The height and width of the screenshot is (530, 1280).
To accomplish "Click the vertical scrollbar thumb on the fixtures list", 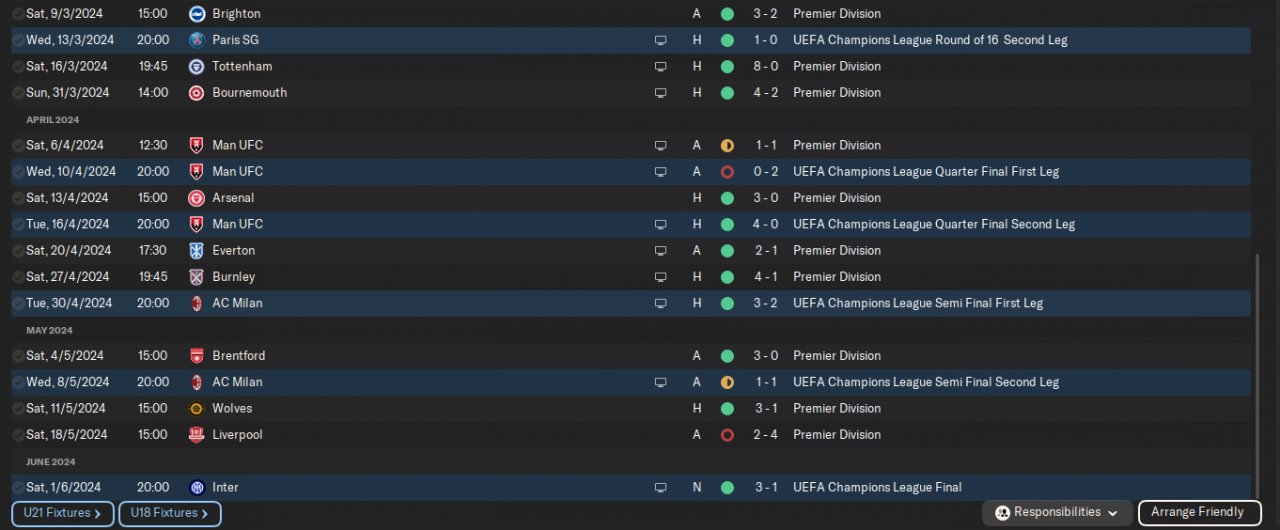I will (1258, 375).
